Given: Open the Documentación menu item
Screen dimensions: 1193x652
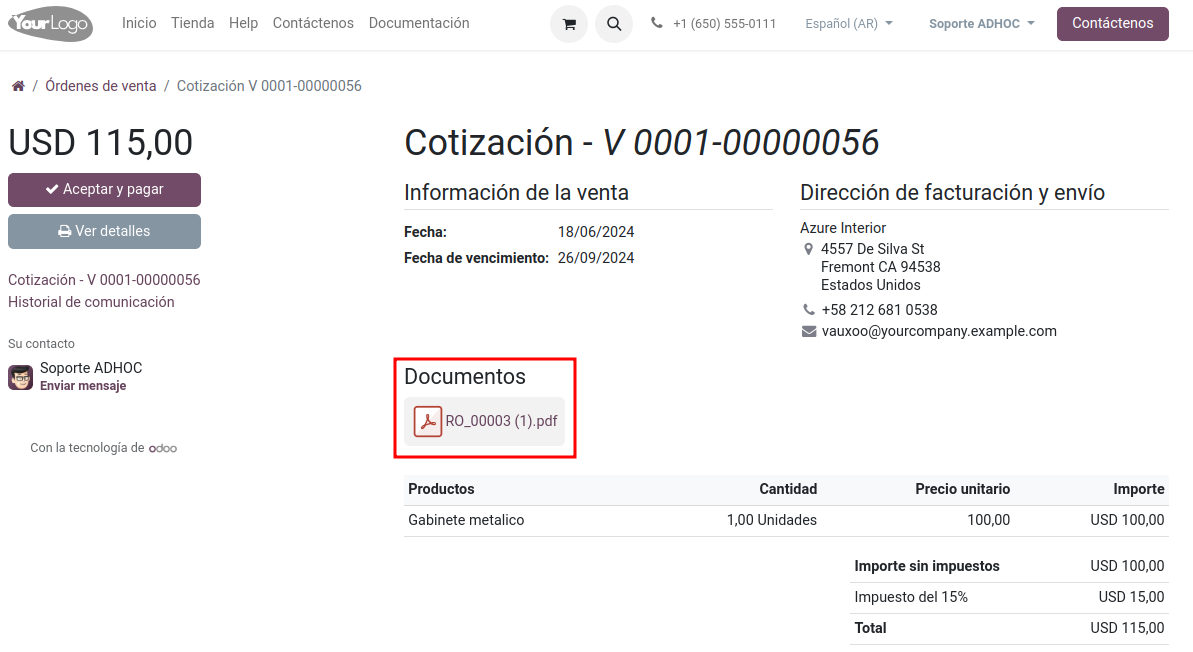Looking at the screenshot, I should click(x=418, y=23).
